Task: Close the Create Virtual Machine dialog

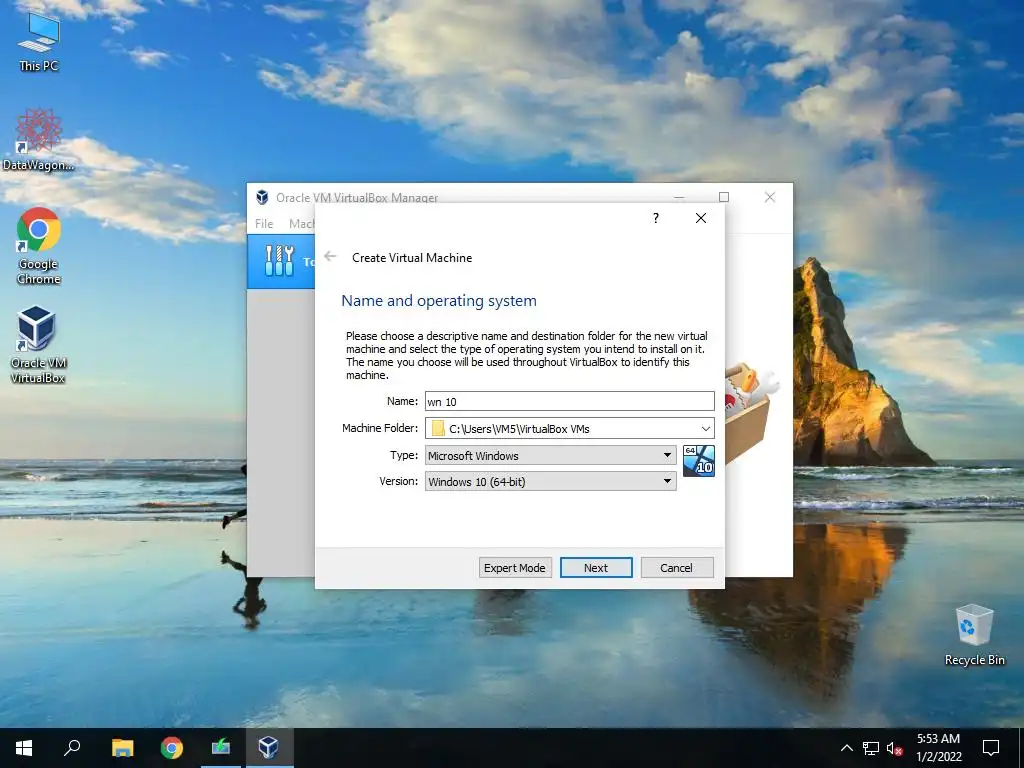Action: coord(701,218)
